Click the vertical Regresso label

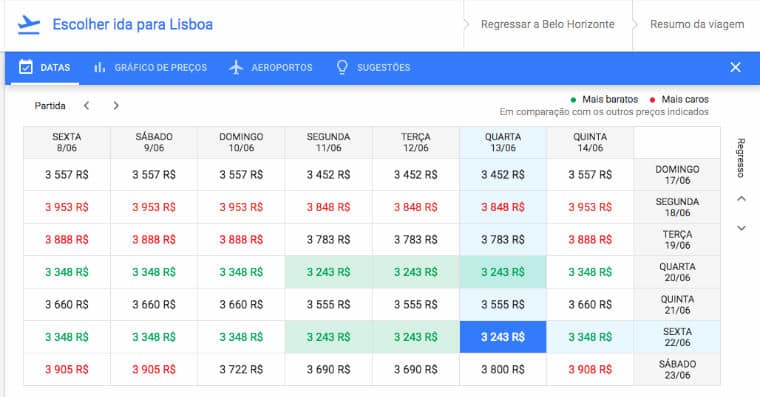point(741,158)
